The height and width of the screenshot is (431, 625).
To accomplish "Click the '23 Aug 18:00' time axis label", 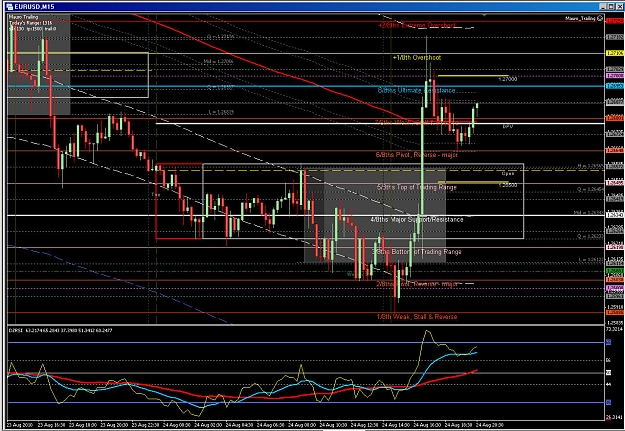I will point(83,425).
